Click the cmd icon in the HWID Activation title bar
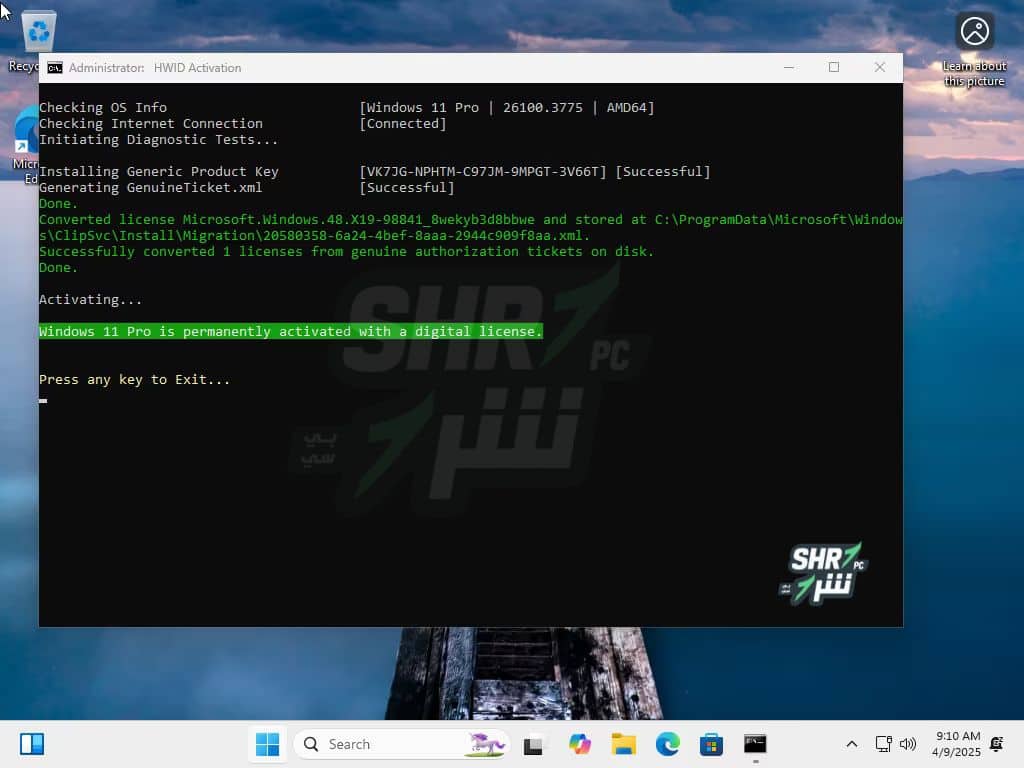Viewport: 1024px width, 768px height. point(55,68)
